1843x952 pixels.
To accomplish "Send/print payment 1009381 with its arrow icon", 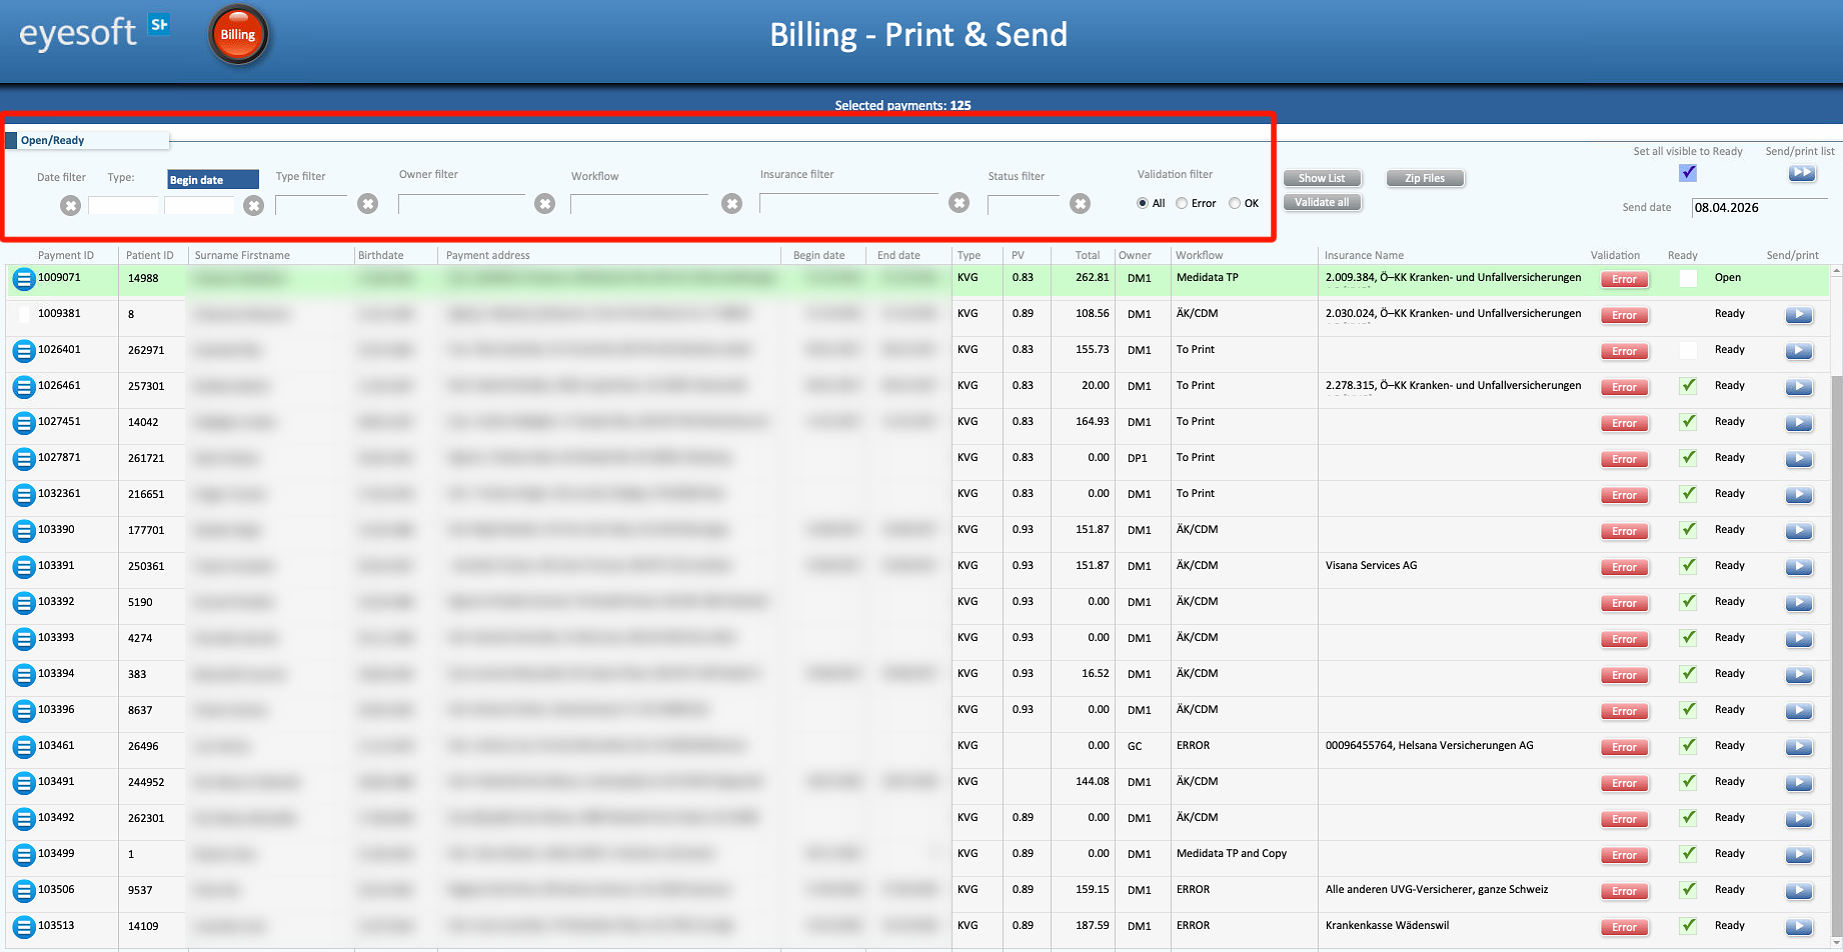I will point(1799,315).
